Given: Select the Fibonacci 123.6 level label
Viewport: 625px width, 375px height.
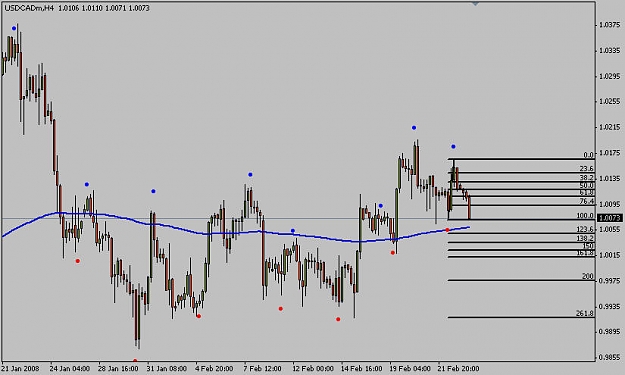Looking at the screenshot, I should point(585,230).
